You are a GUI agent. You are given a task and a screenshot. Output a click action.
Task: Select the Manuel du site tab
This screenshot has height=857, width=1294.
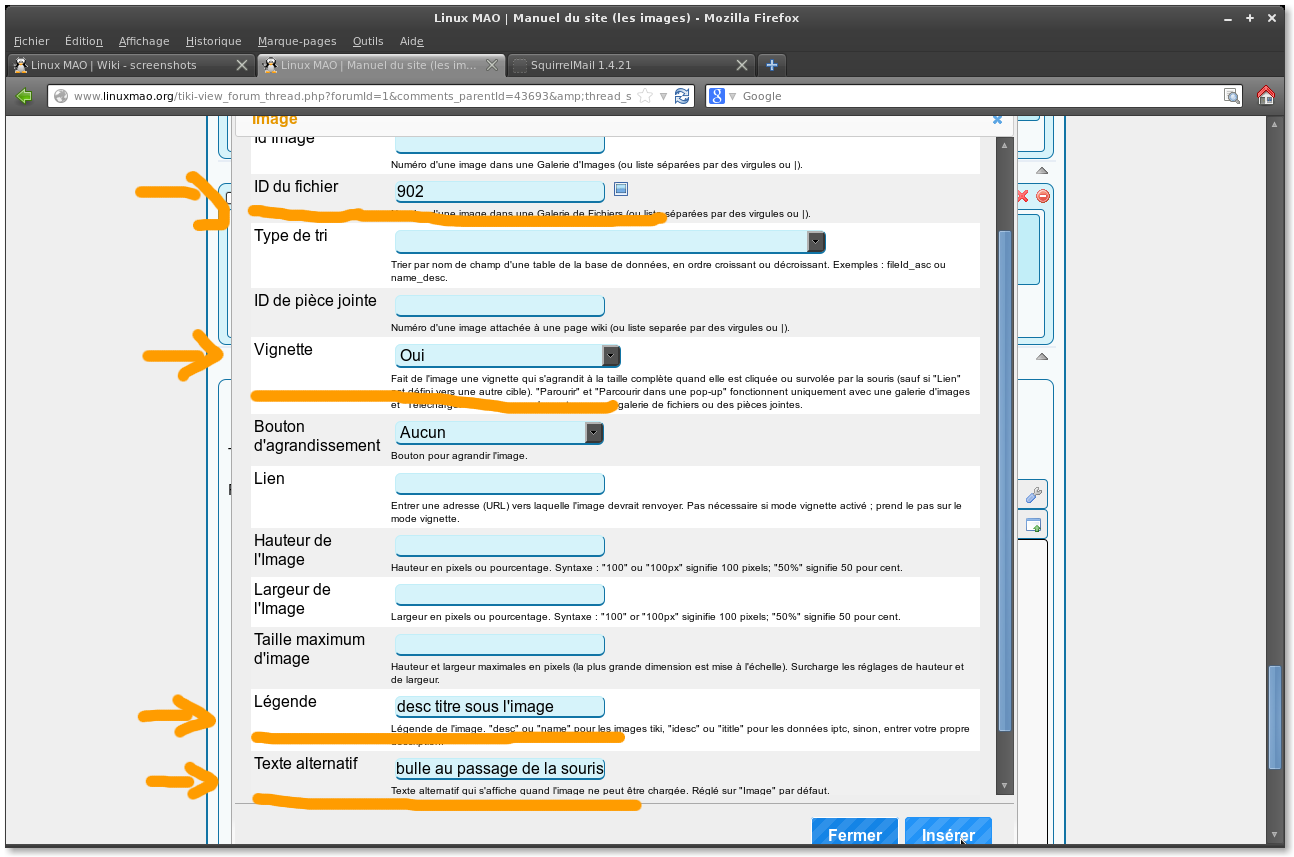tap(380, 65)
